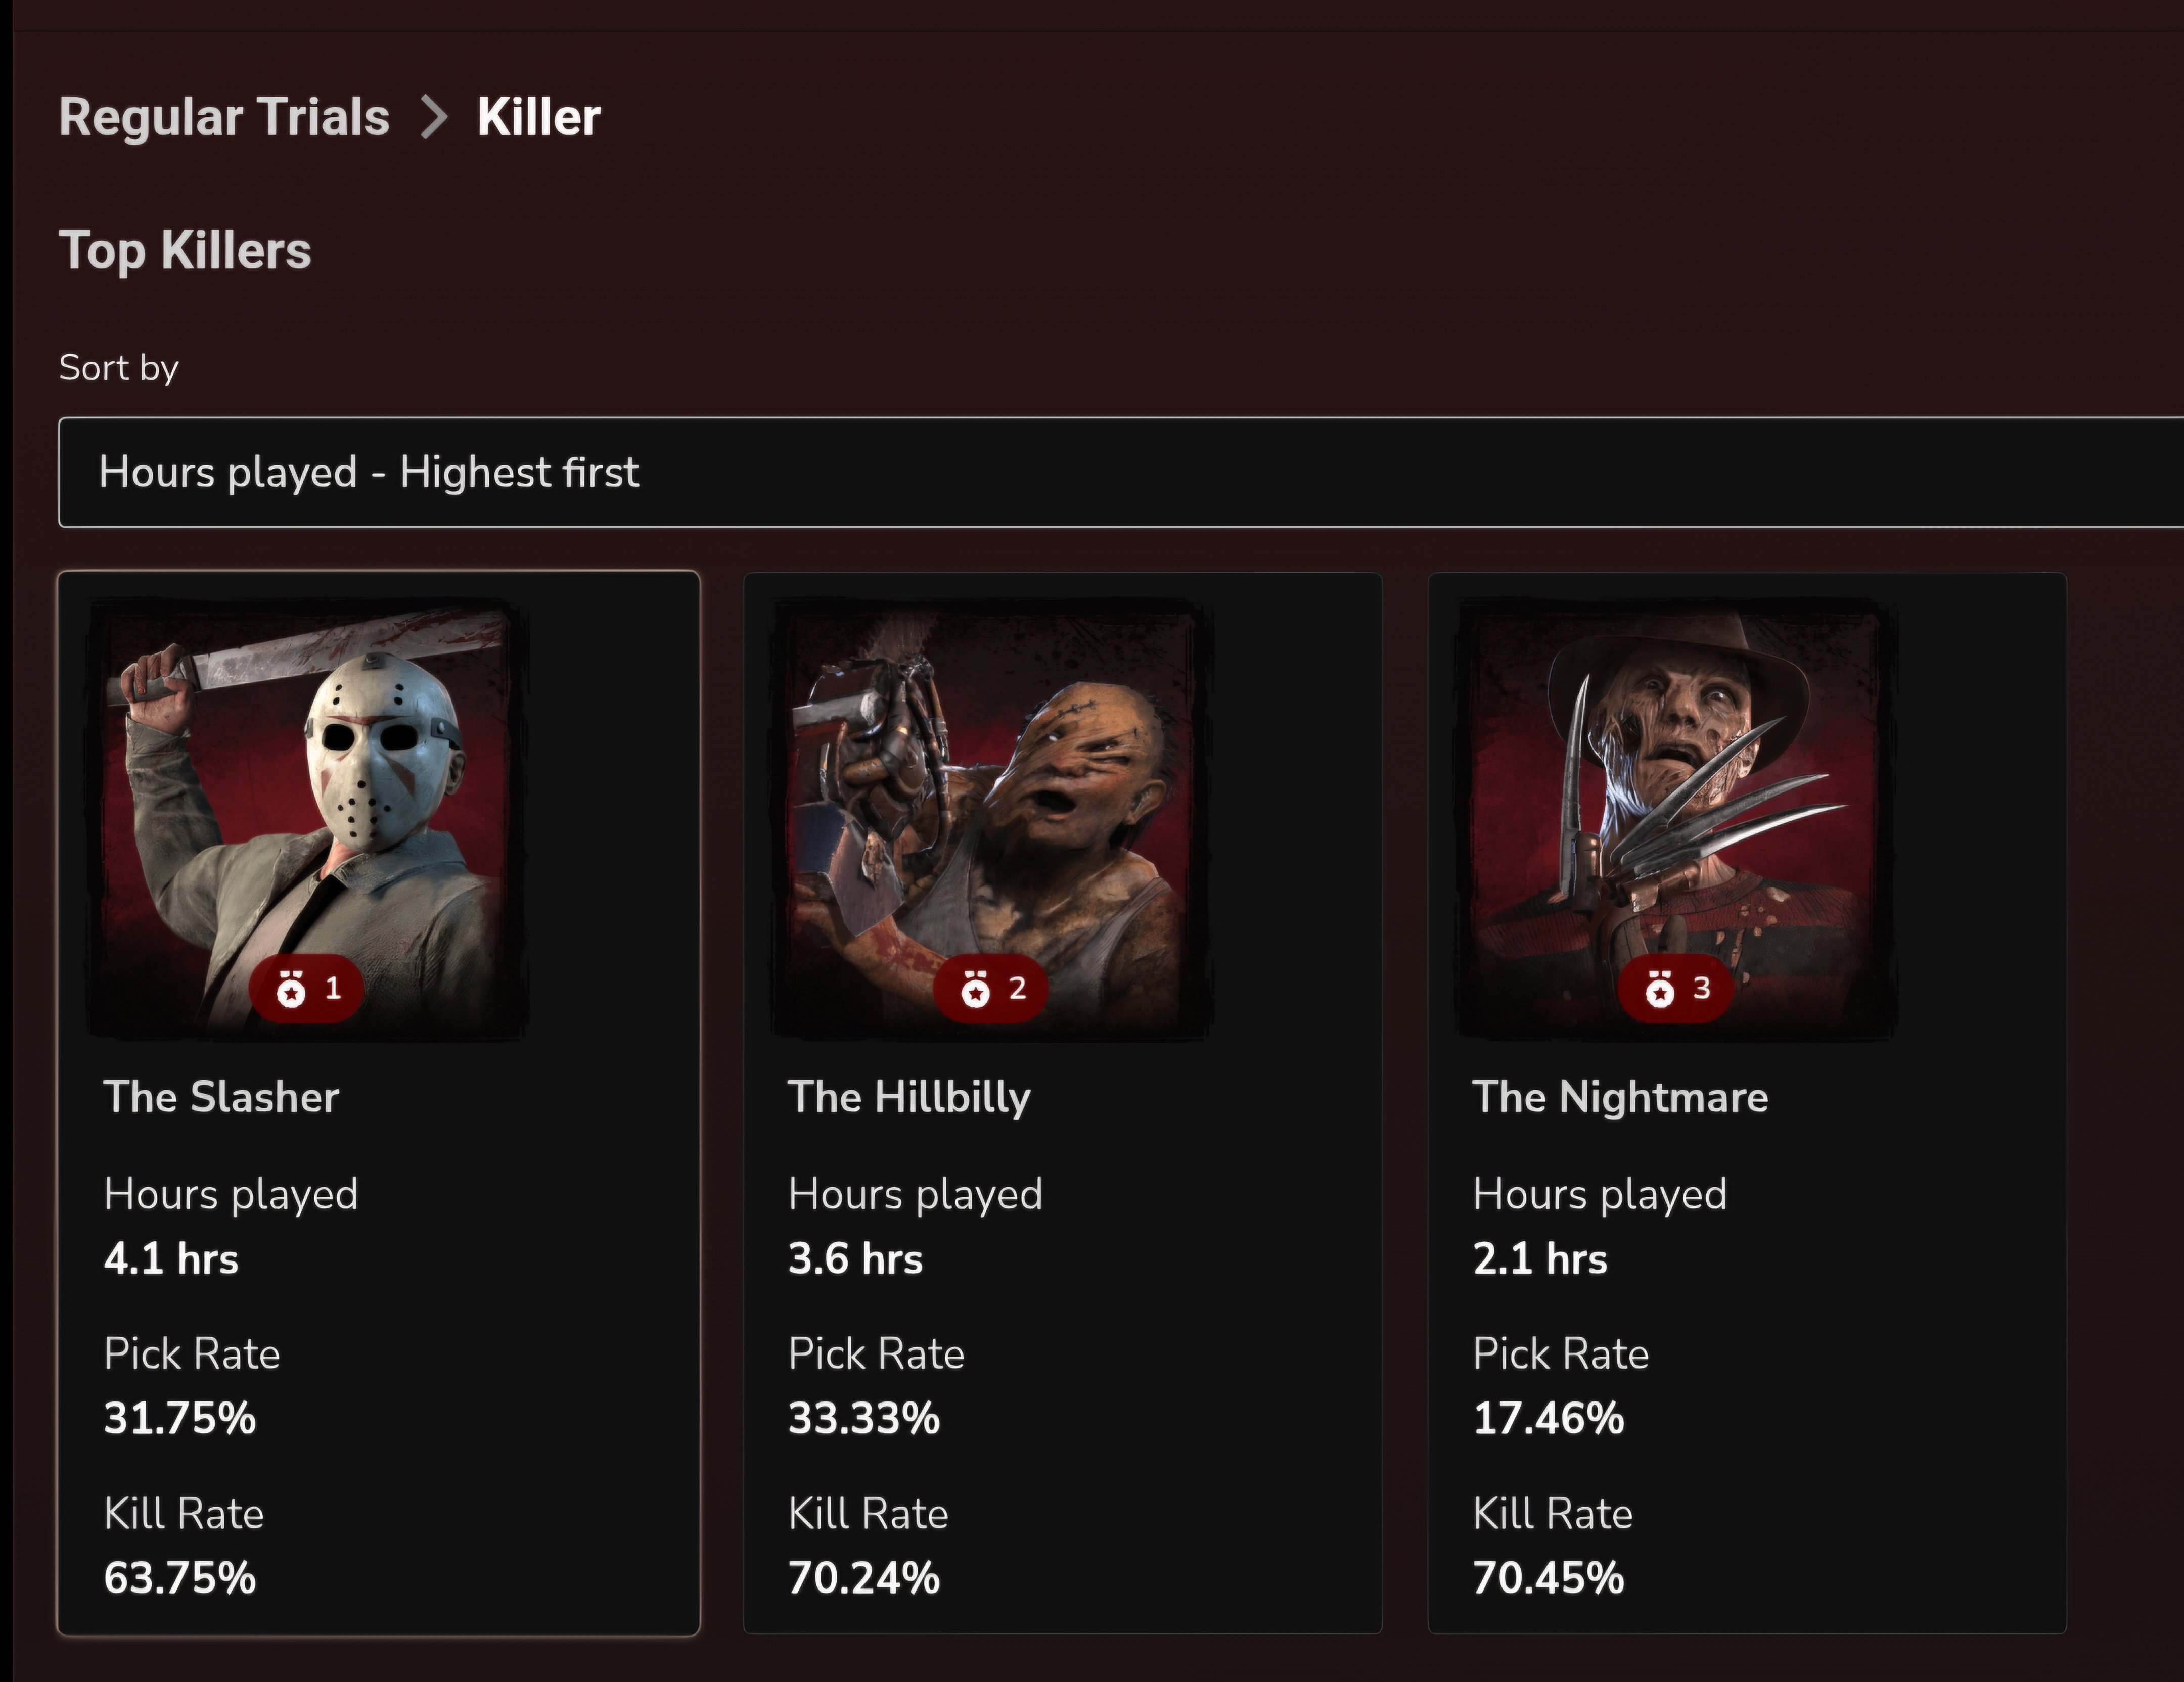Click The Slasher 4.1 hrs value
2184x1682 pixels.
(171, 1259)
